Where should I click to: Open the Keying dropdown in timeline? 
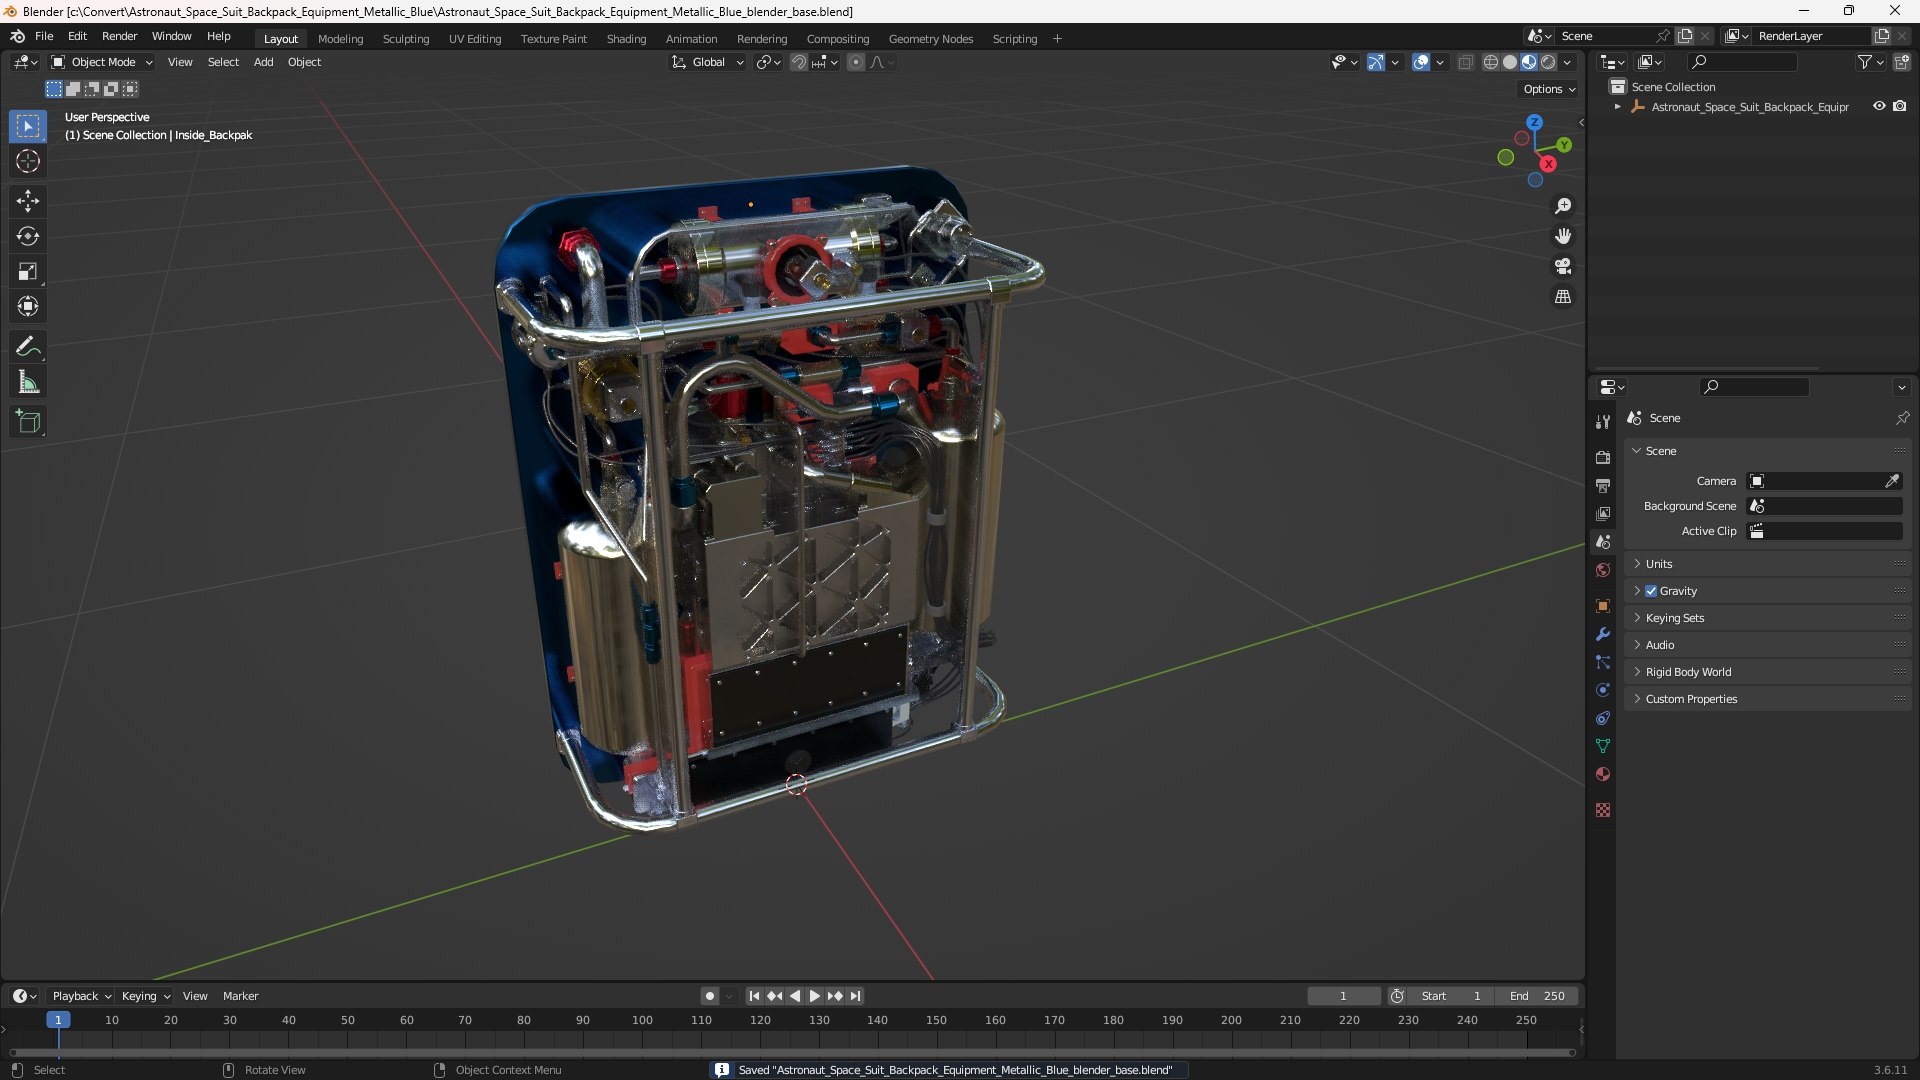(145, 996)
